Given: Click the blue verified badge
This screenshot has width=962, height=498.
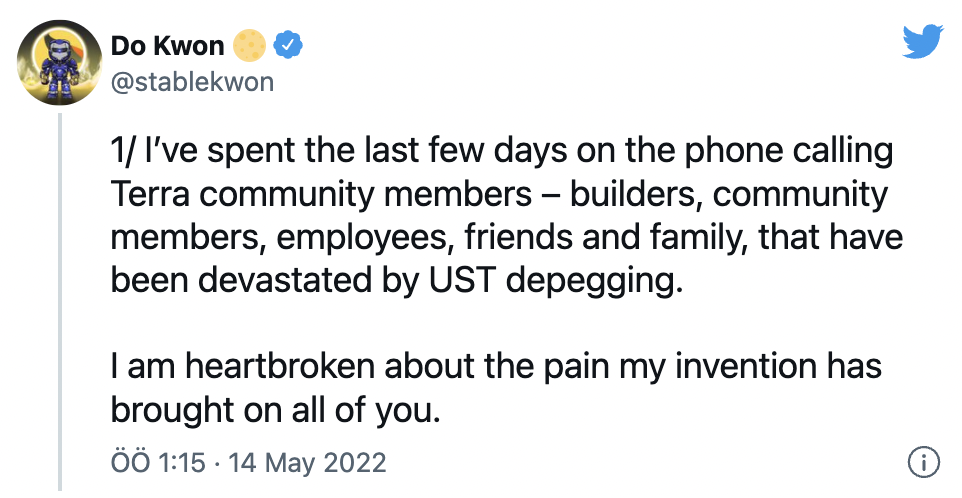Looking at the screenshot, I should pos(287,45).
